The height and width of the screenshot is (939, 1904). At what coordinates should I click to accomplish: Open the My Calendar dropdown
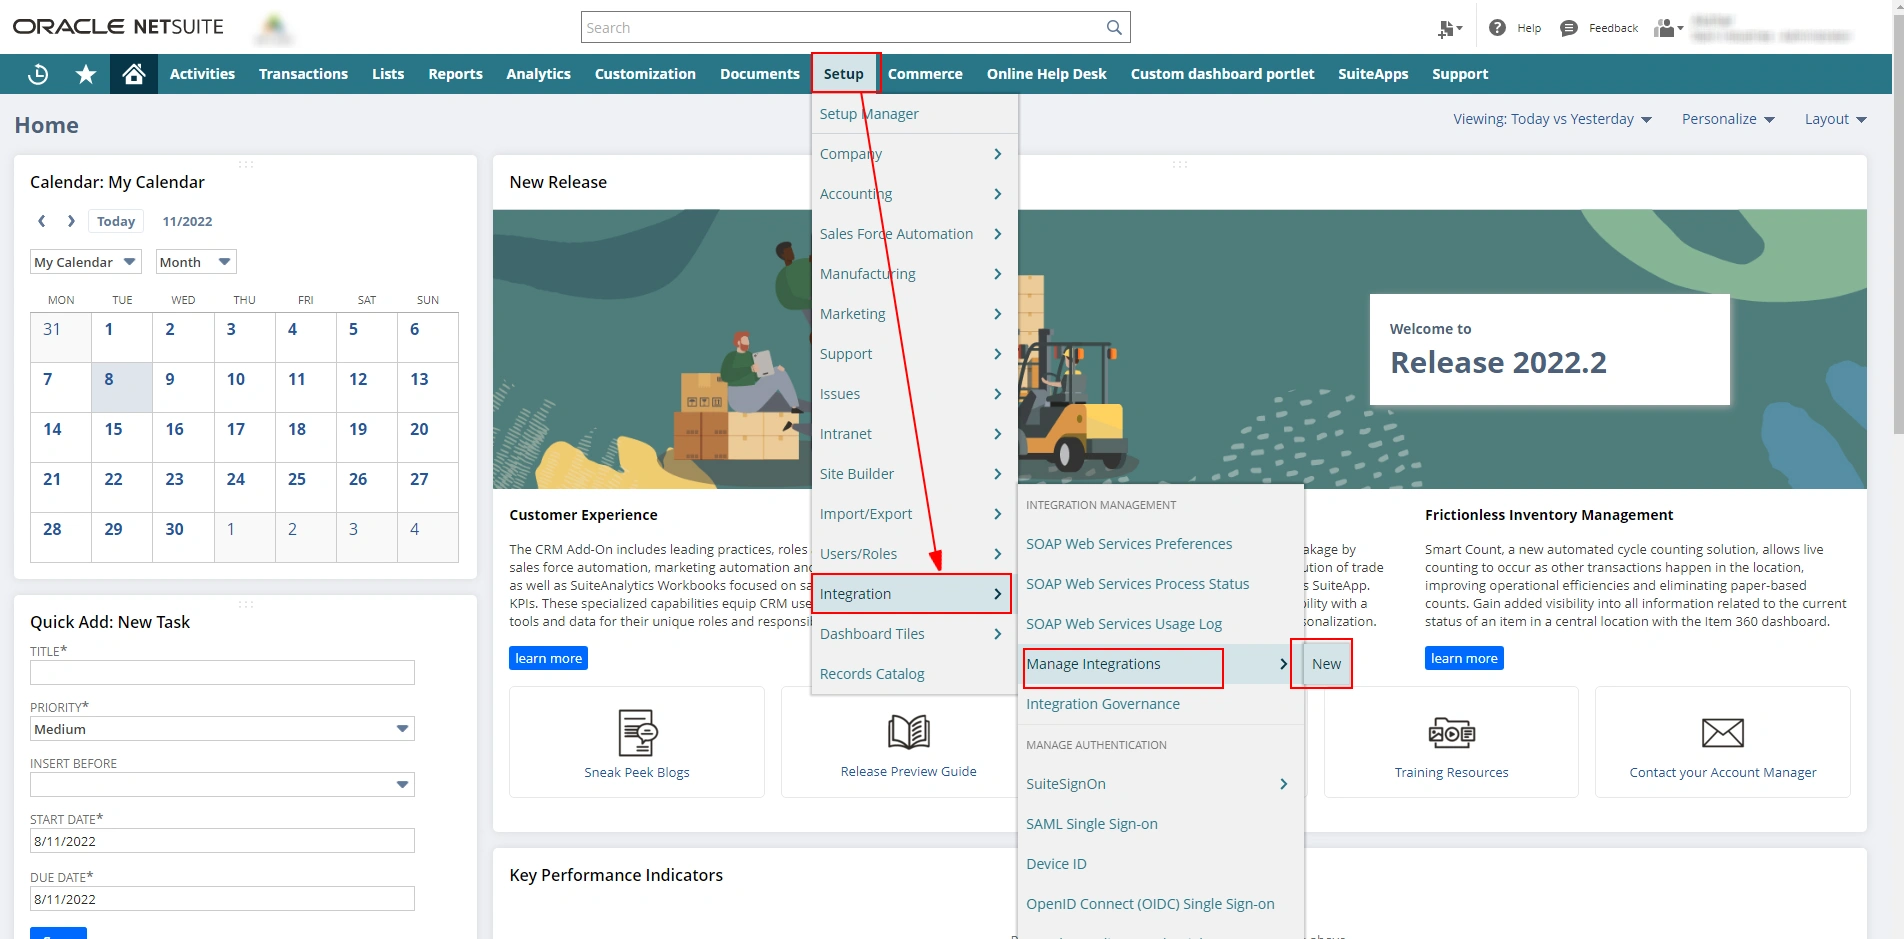click(x=86, y=262)
